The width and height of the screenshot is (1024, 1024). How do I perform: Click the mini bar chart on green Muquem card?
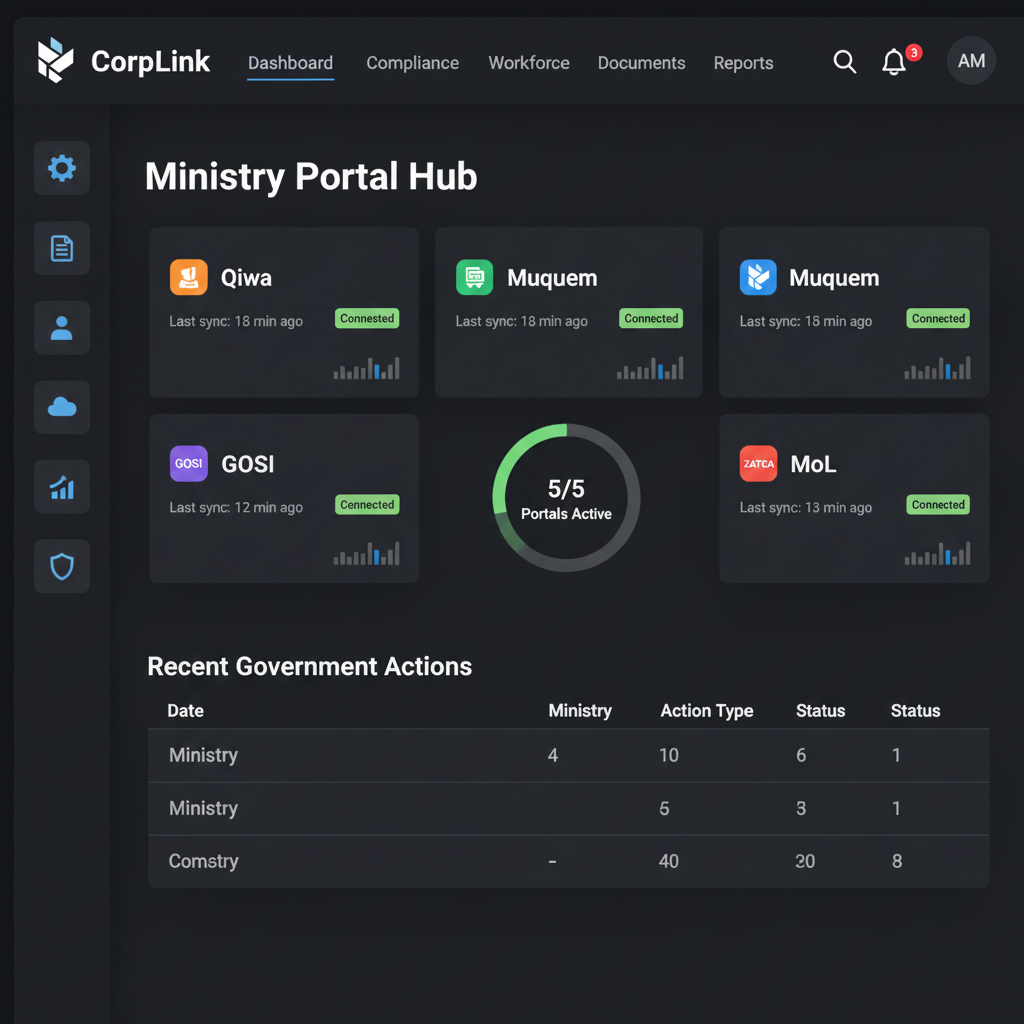650,368
